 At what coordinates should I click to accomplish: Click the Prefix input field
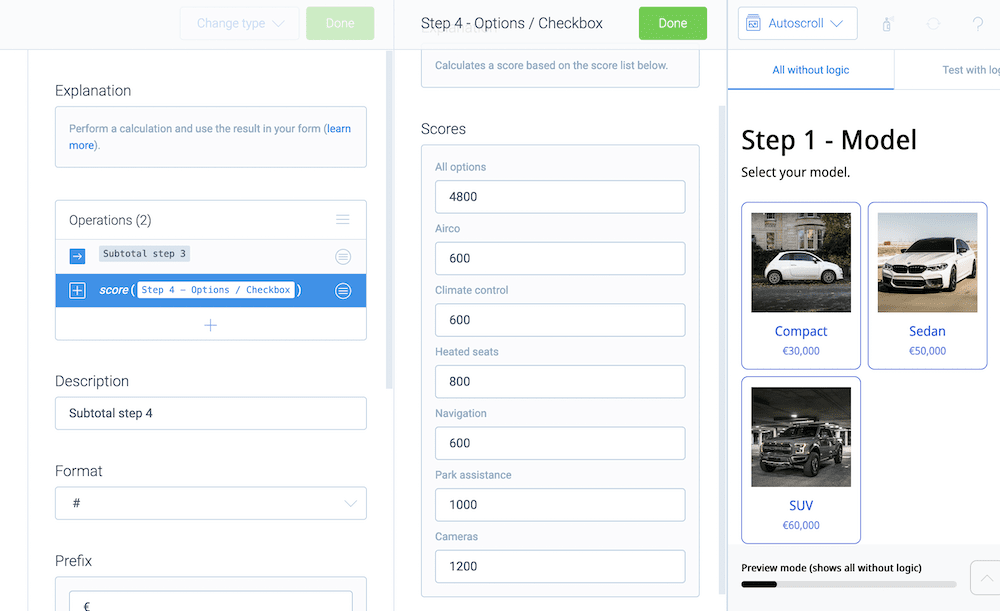point(210,601)
